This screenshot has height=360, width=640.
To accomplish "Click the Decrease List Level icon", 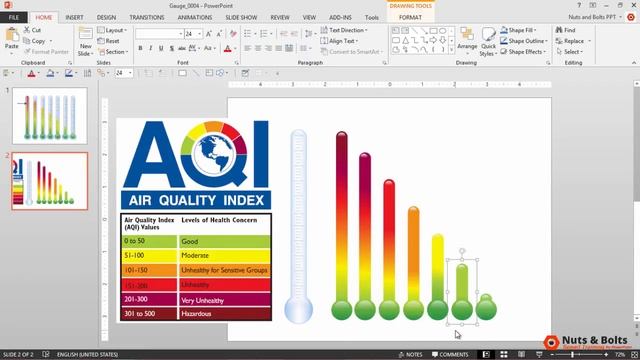I will click(x=284, y=34).
